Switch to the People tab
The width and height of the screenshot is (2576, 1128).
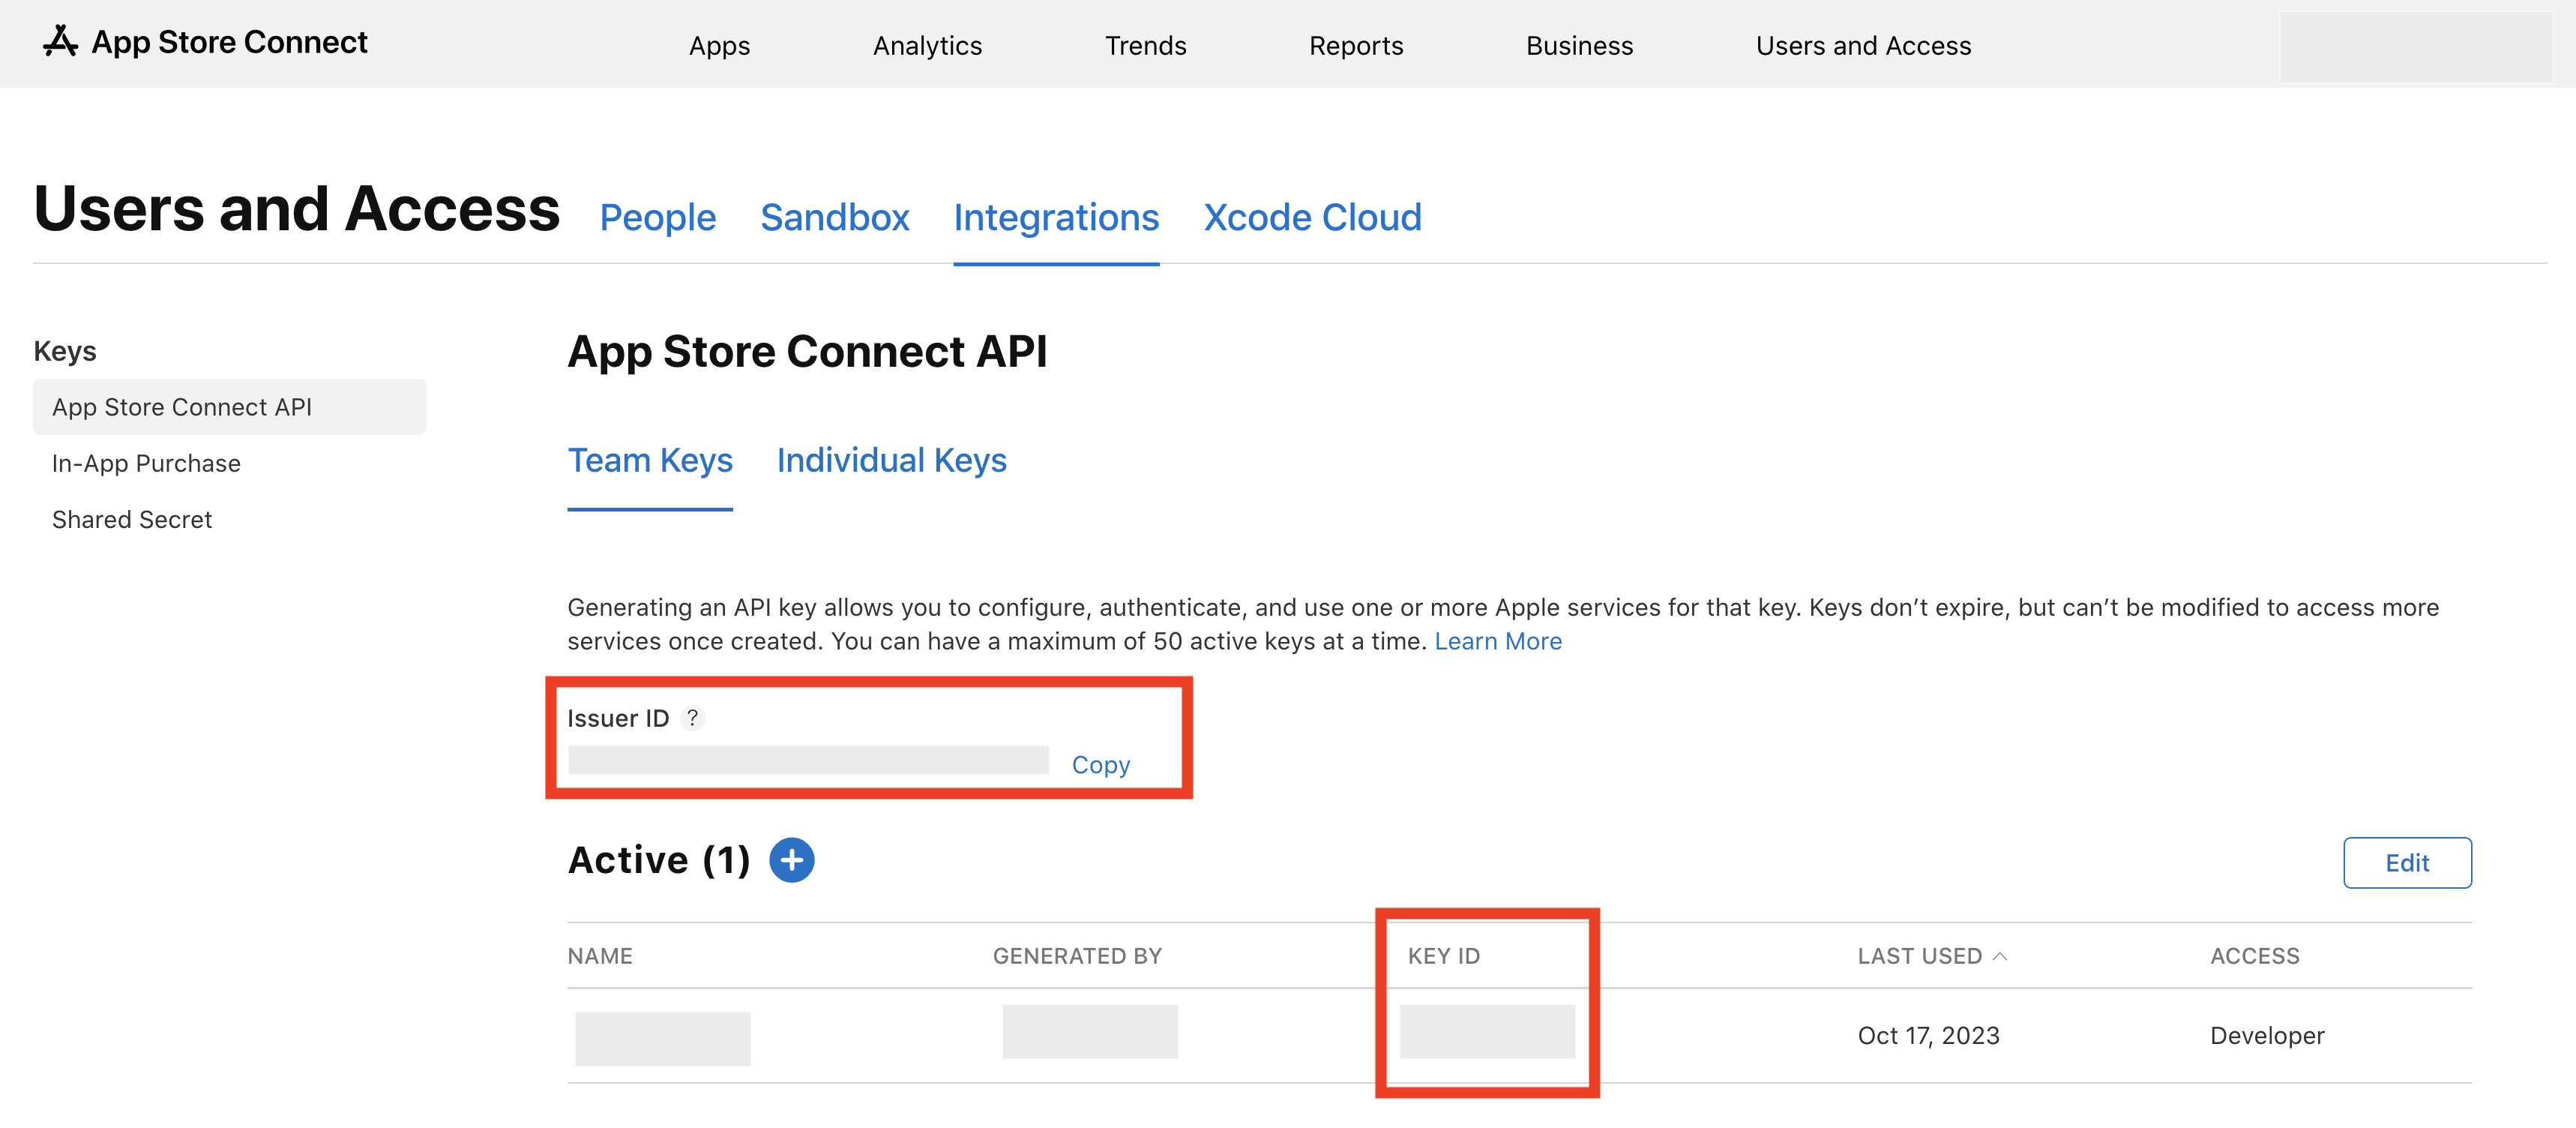[657, 217]
